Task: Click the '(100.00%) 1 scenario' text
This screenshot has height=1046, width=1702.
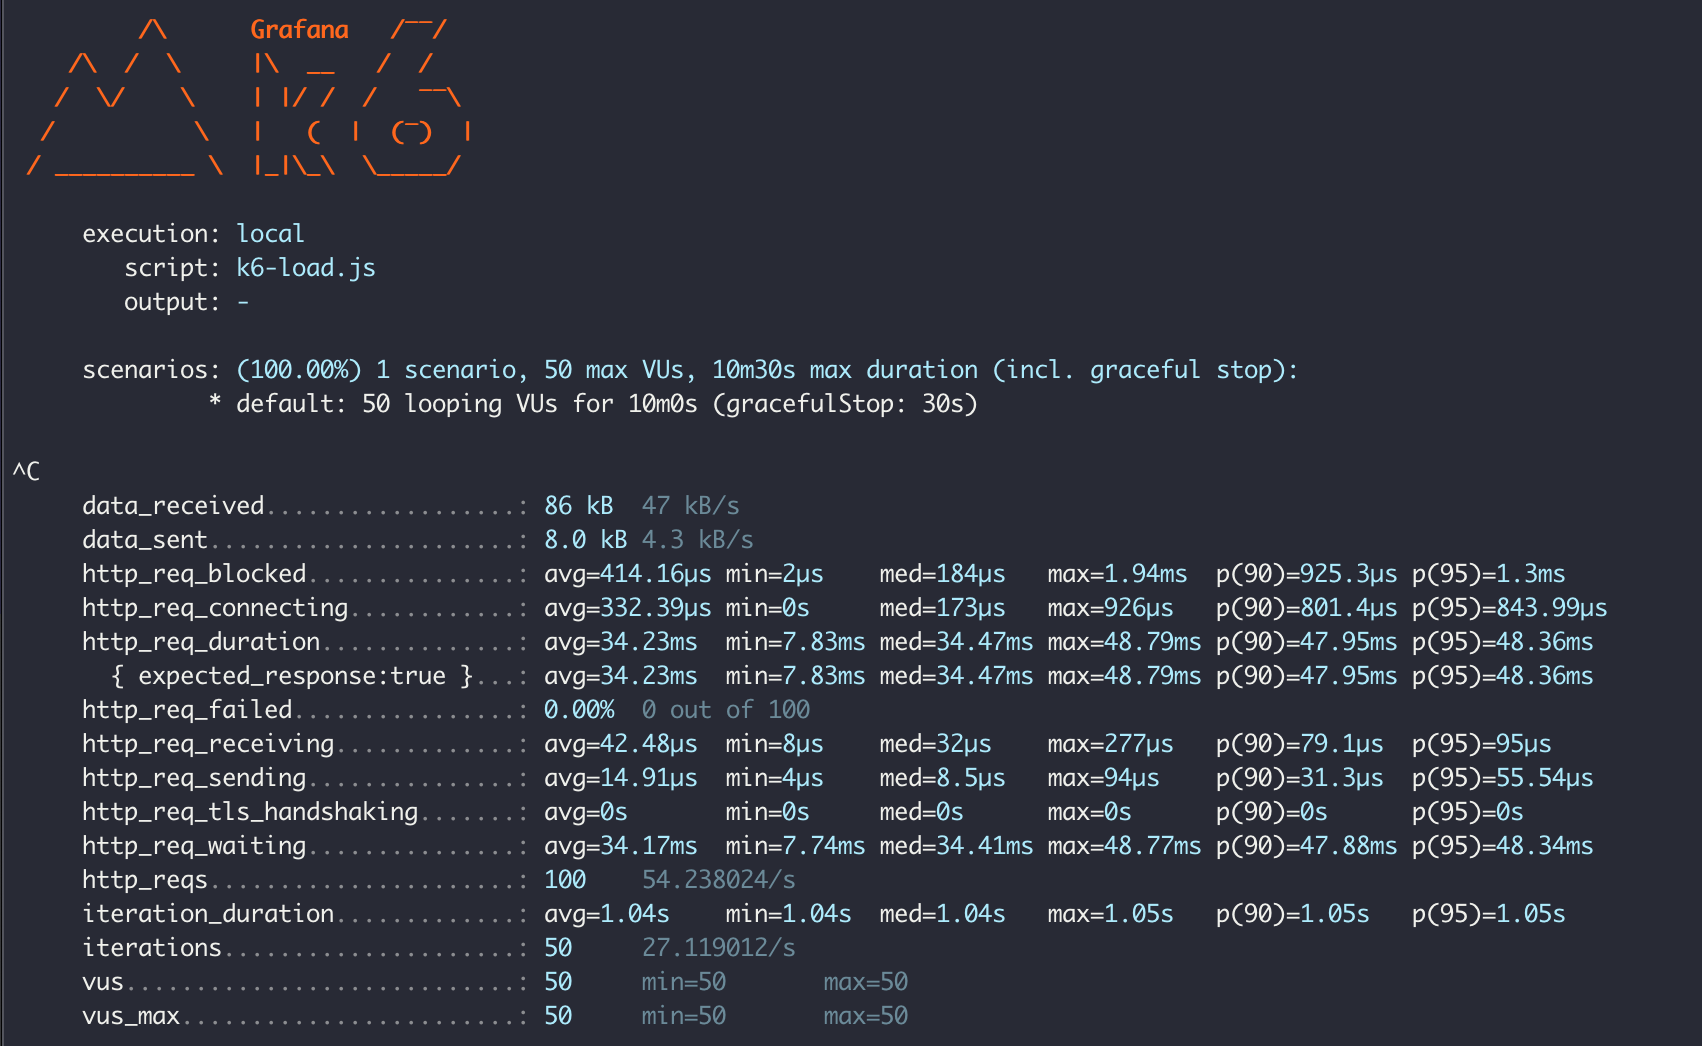Action: point(376,370)
